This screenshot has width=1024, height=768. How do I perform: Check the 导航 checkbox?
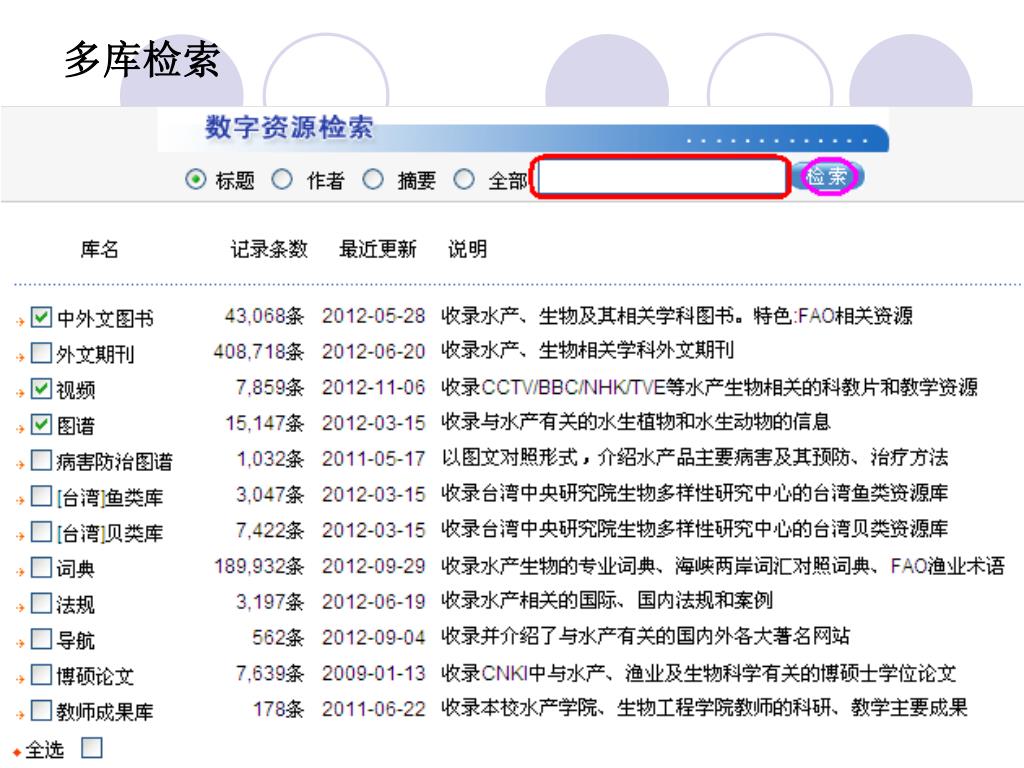40,639
